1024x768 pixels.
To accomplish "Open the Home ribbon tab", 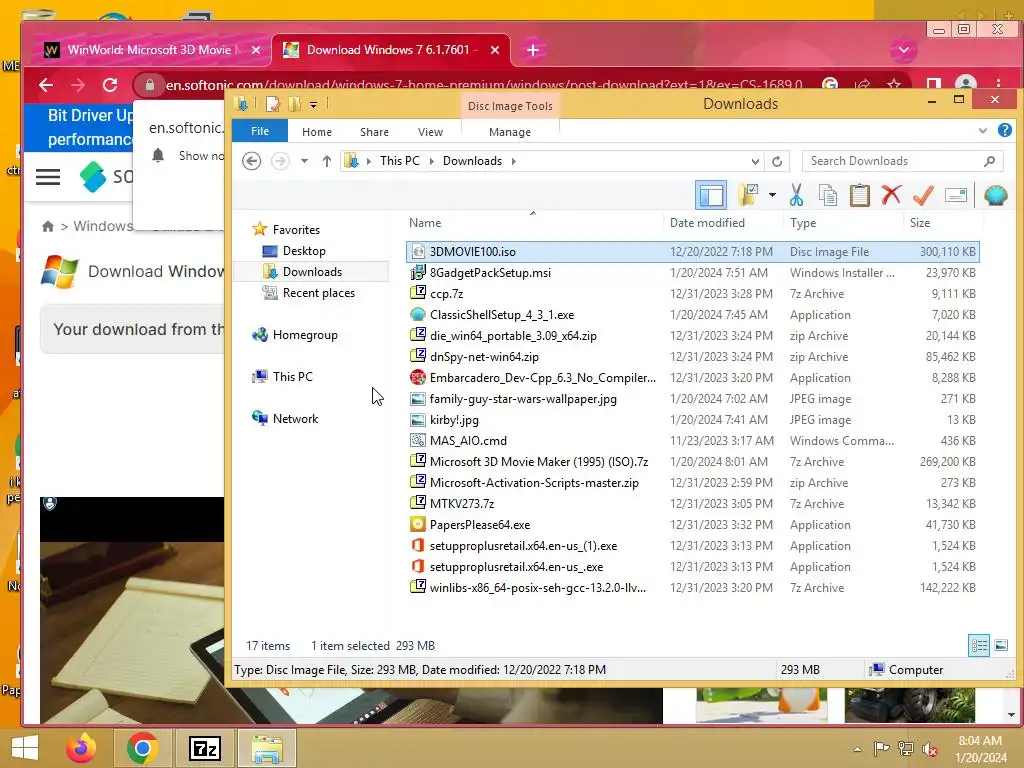I will point(317,132).
